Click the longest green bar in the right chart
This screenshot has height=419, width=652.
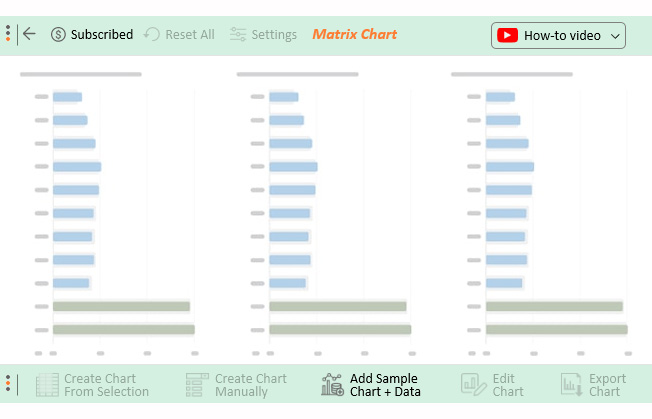point(556,330)
